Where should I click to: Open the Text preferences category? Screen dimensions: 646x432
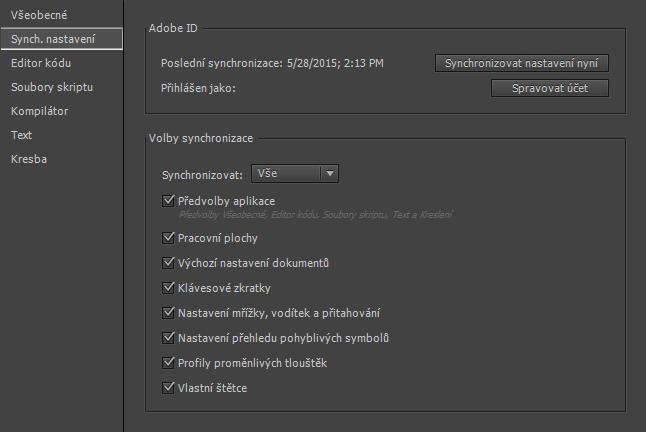22,134
